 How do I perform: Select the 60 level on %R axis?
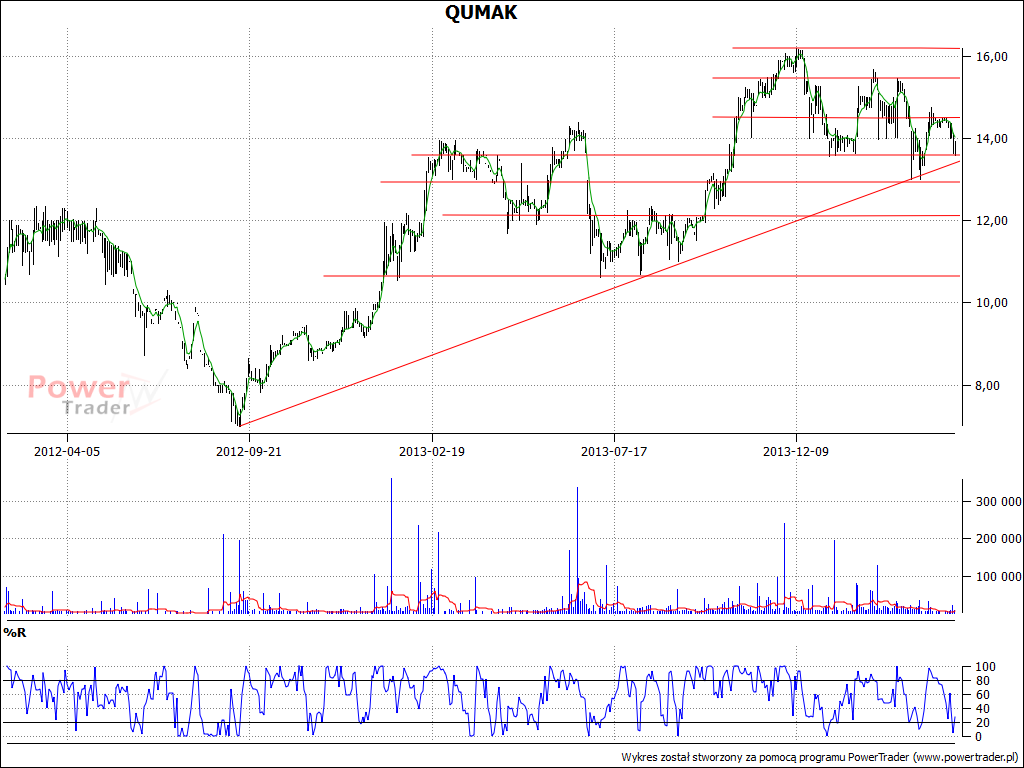981,694
